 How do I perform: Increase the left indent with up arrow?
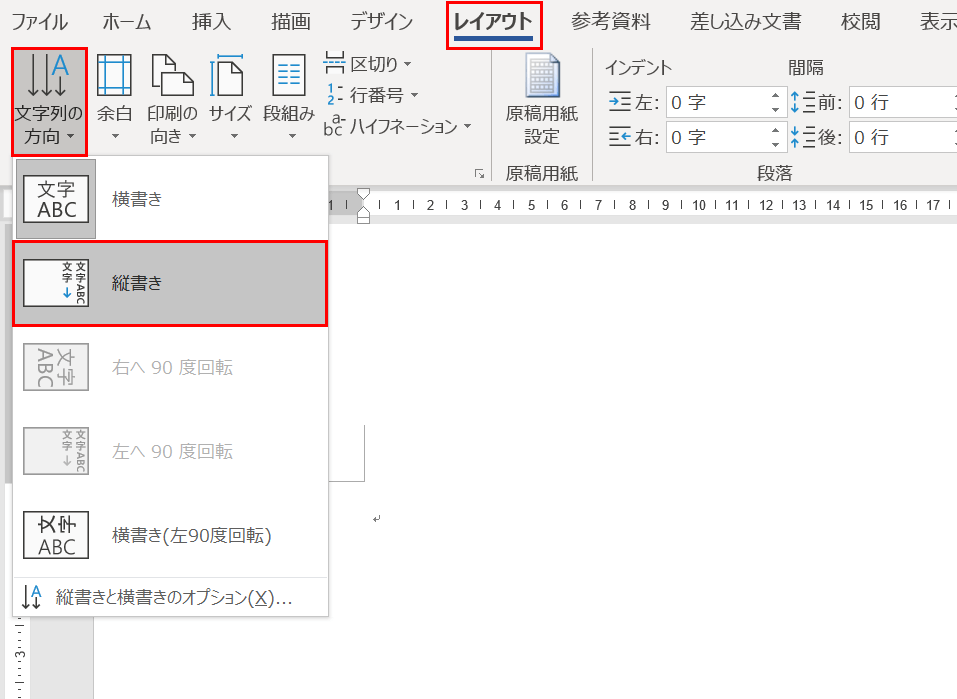(775, 95)
